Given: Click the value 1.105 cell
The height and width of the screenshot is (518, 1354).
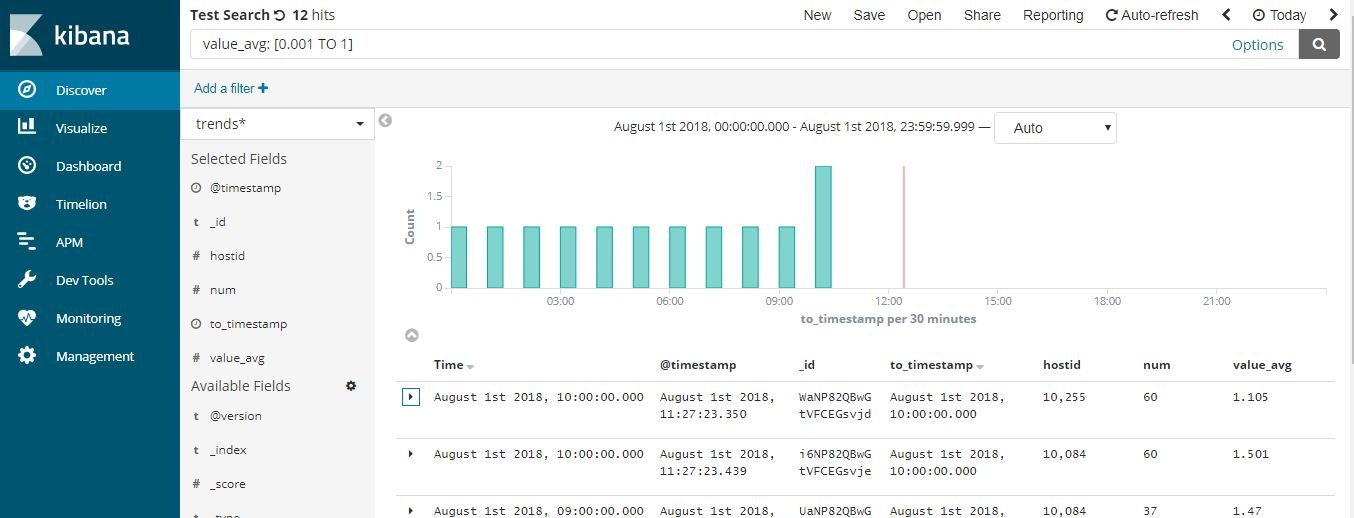Looking at the screenshot, I should point(1250,397).
